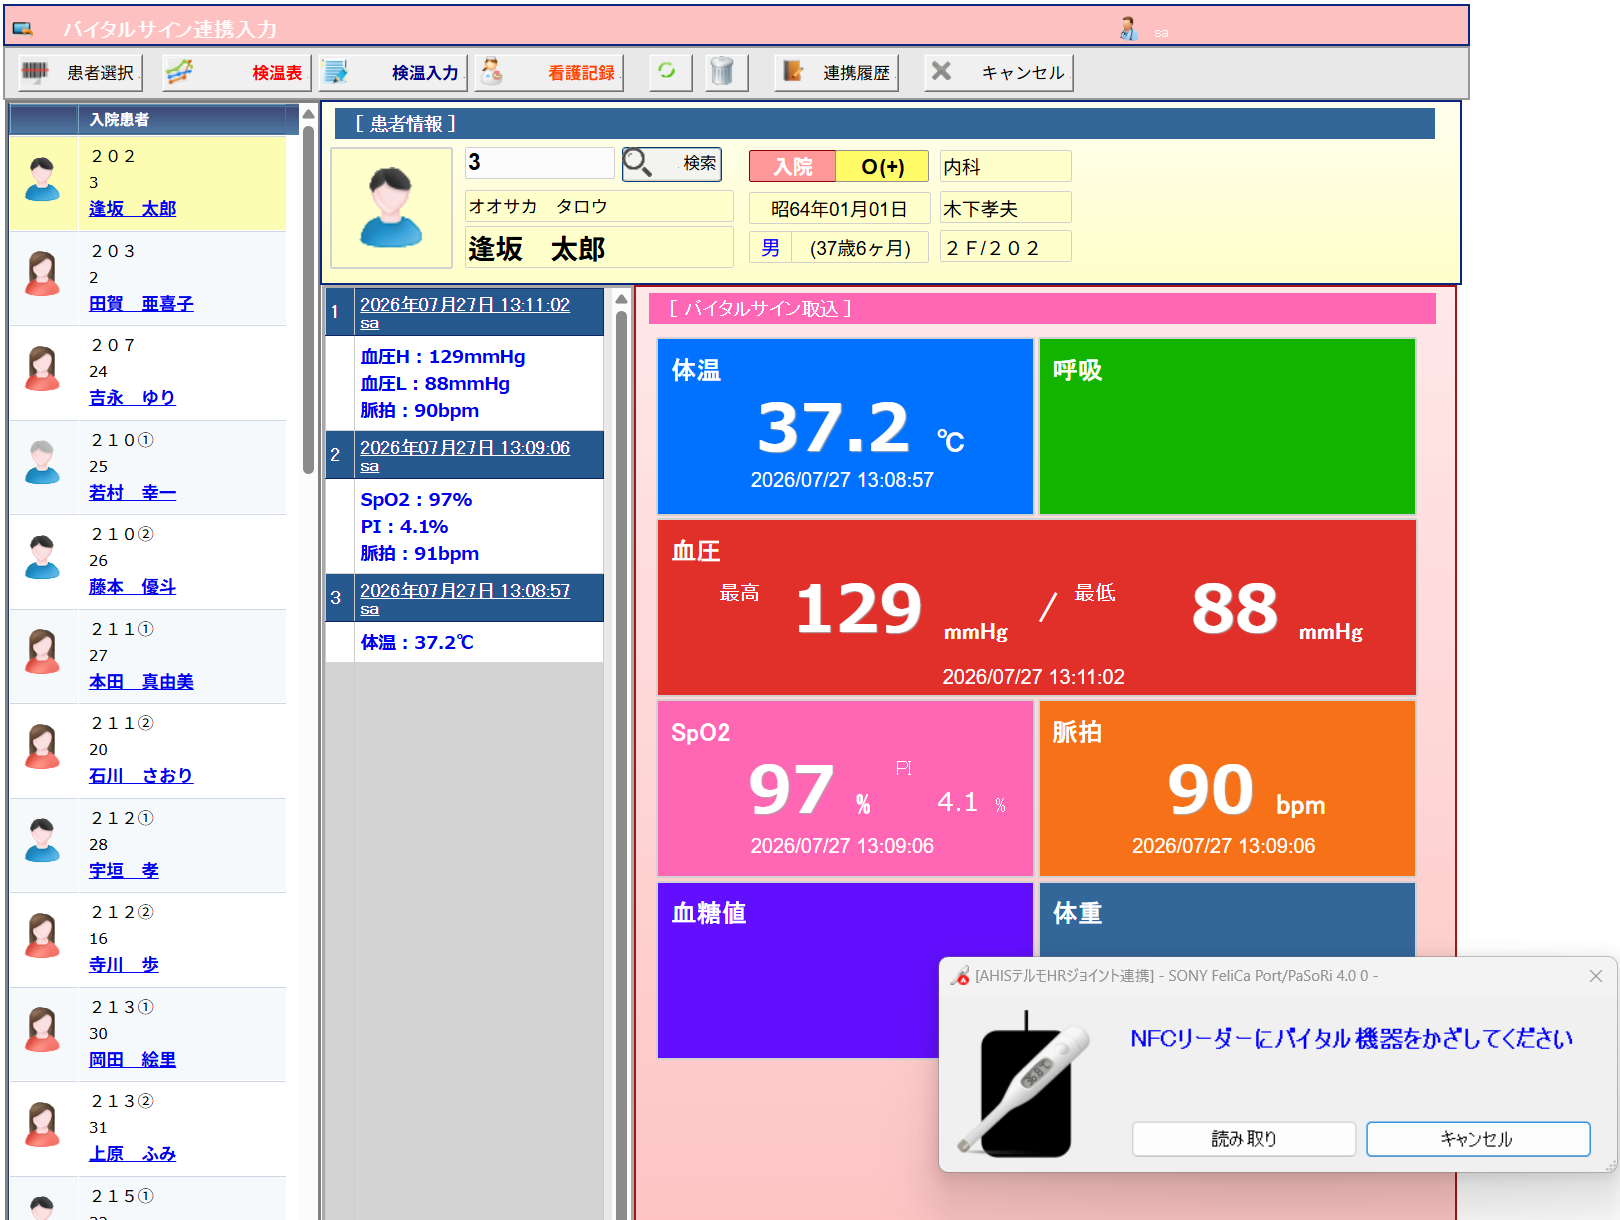The width and height of the screenshot is (1620, 1220).
Task: Select patient 岡田 絵里 link
Action: point(132,1059)
